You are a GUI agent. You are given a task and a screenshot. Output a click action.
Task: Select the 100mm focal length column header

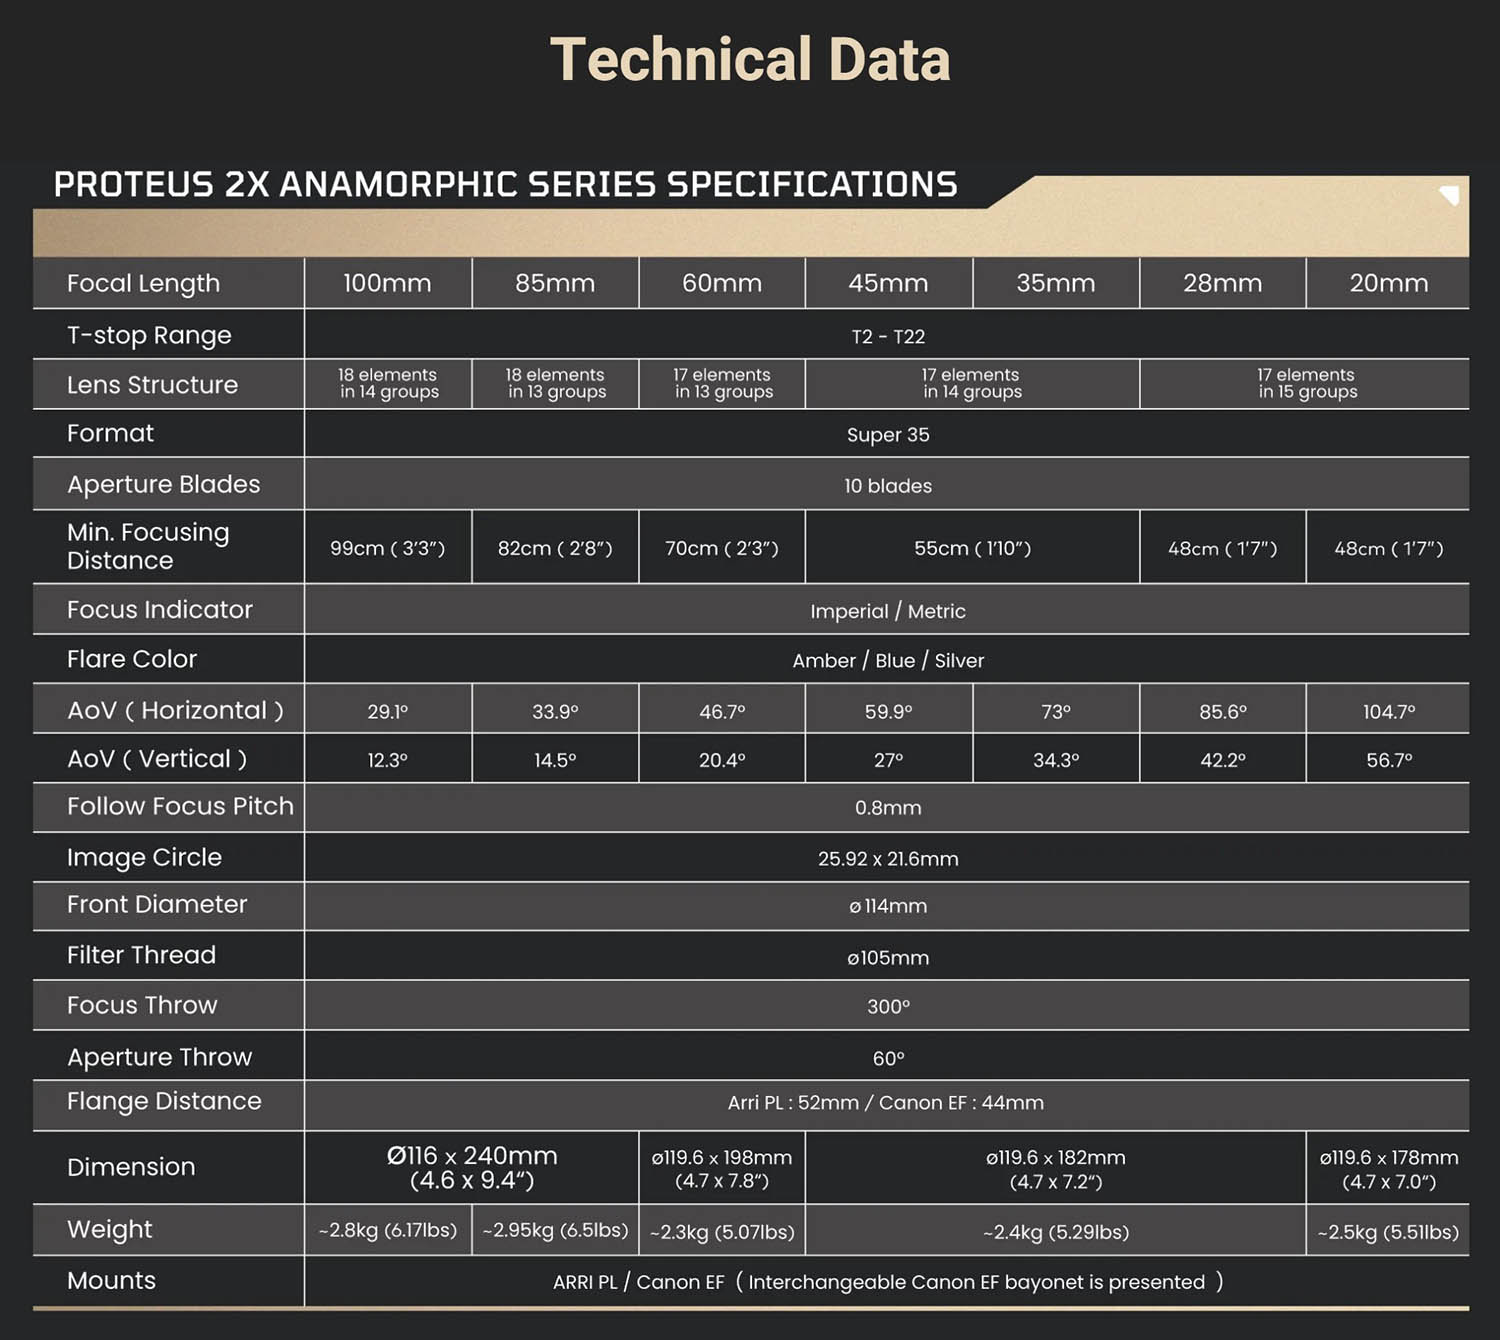[387, 283]
